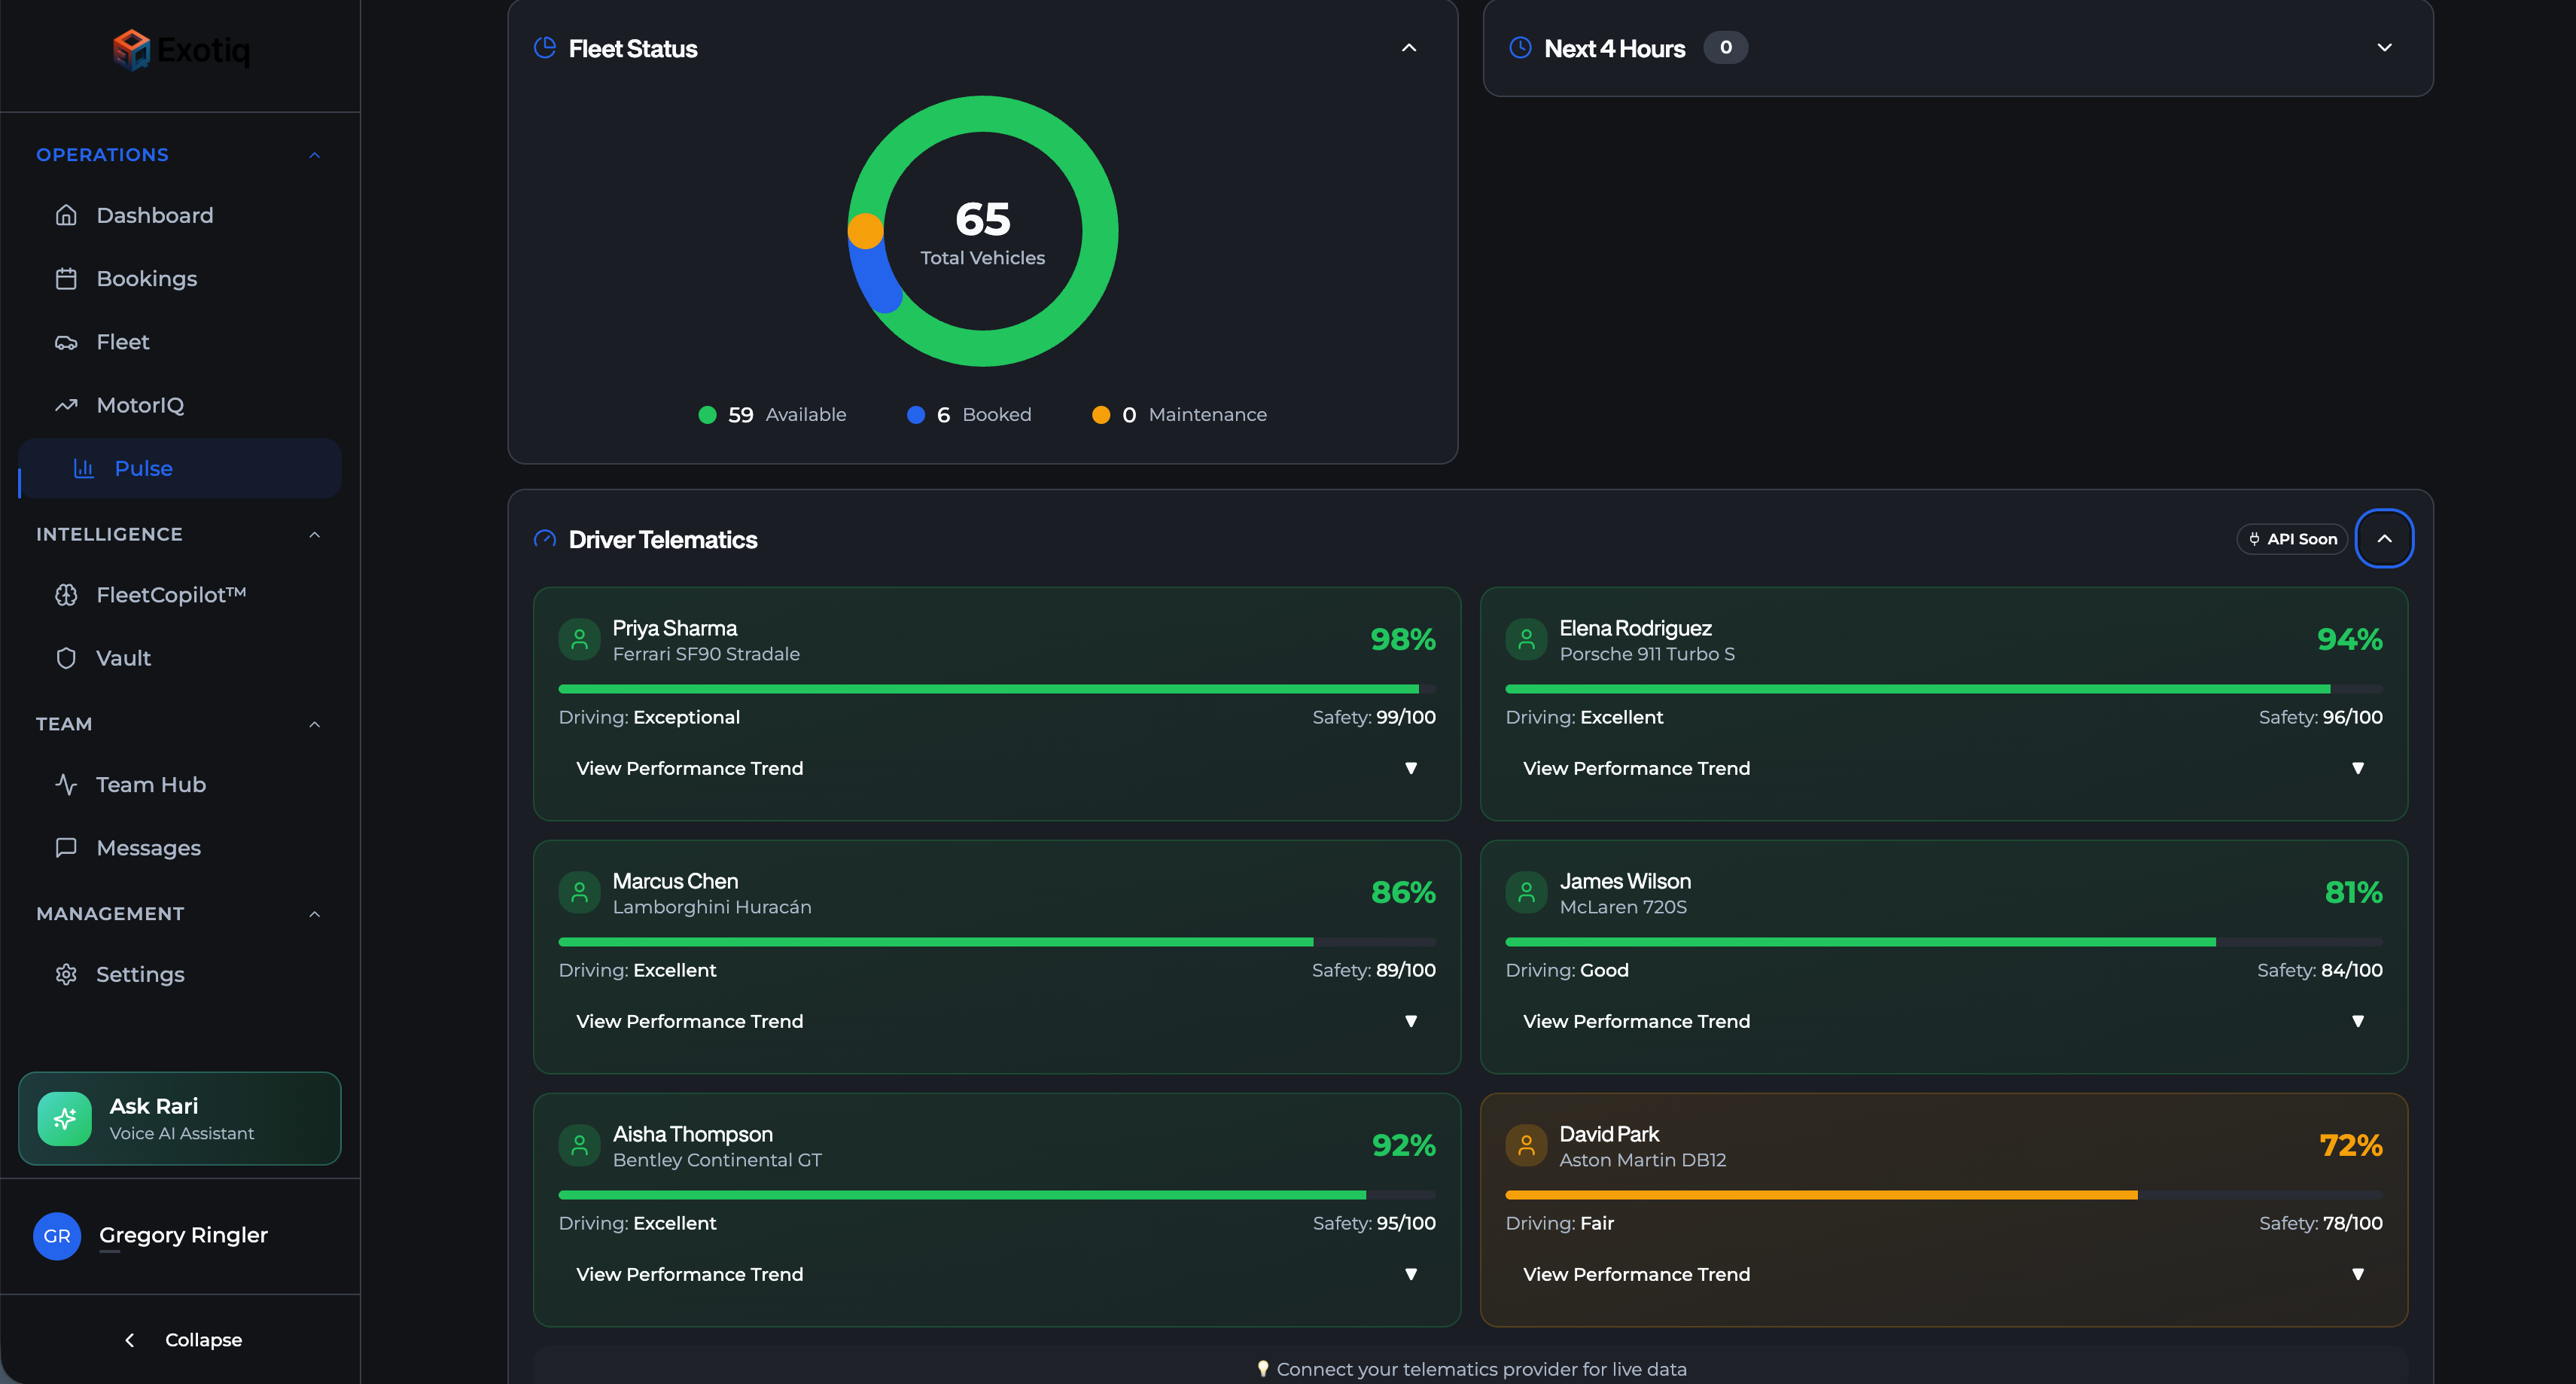Screen dimensions: 2576x1384
Task: Collapse the Operations section in sidebar
Action: pos(314,154)
